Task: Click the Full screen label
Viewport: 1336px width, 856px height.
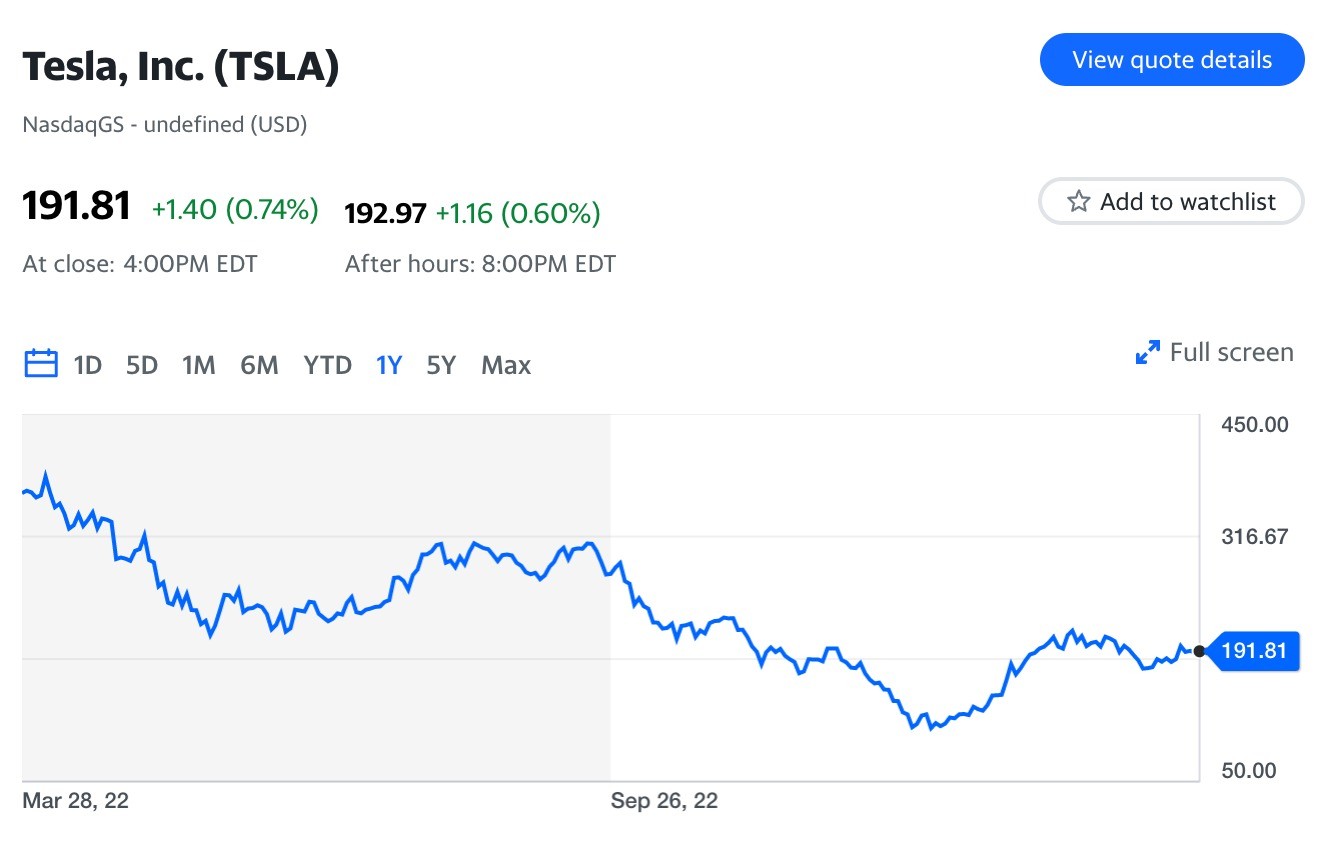Action: point(1231,352)
